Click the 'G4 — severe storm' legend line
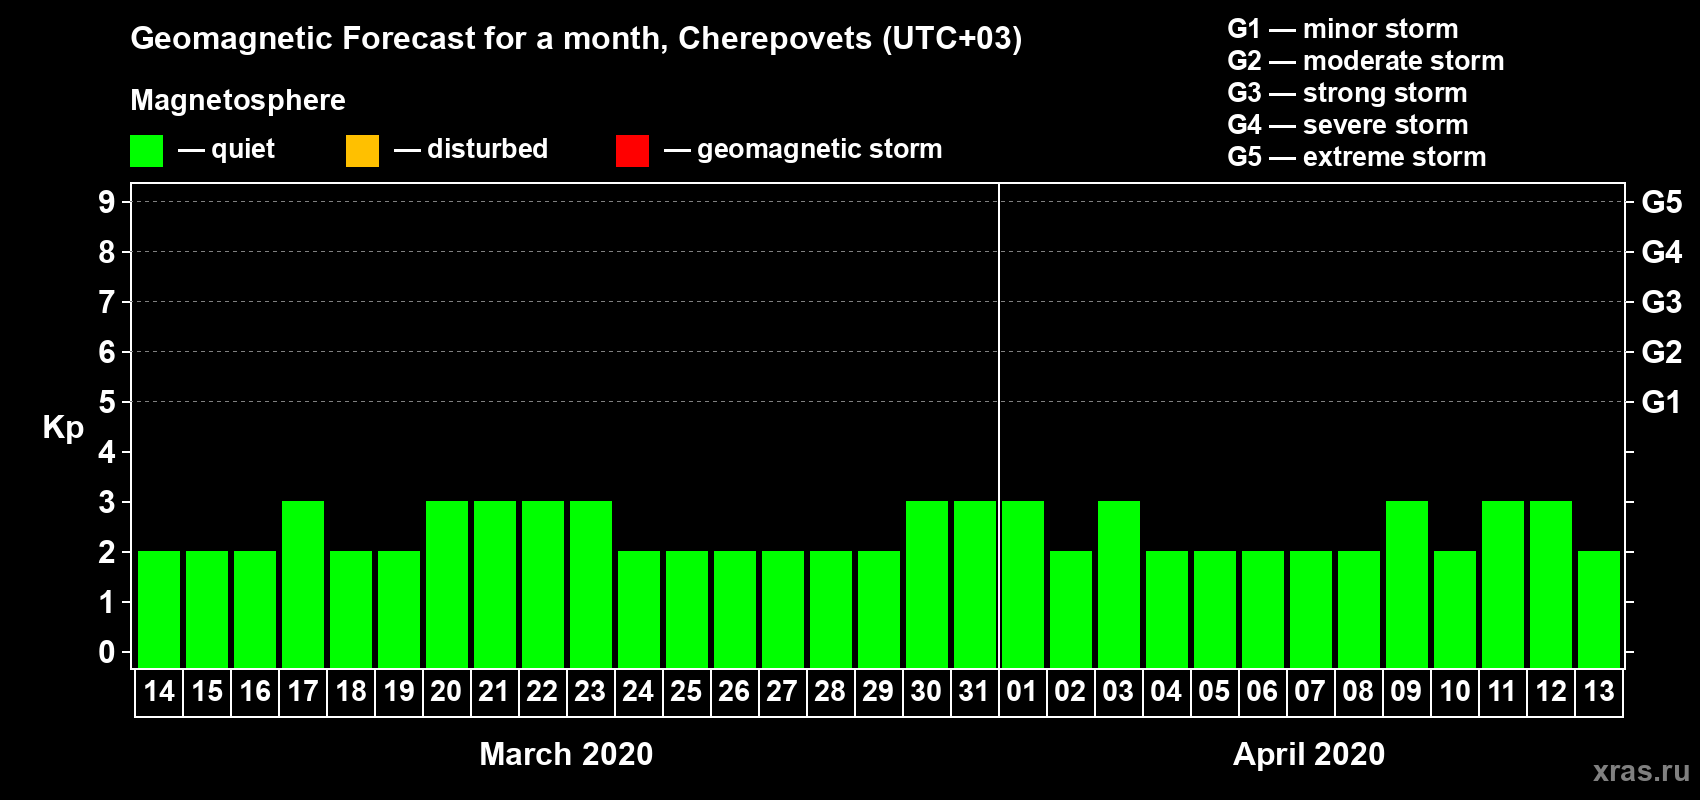 (x=1348, y=125)
